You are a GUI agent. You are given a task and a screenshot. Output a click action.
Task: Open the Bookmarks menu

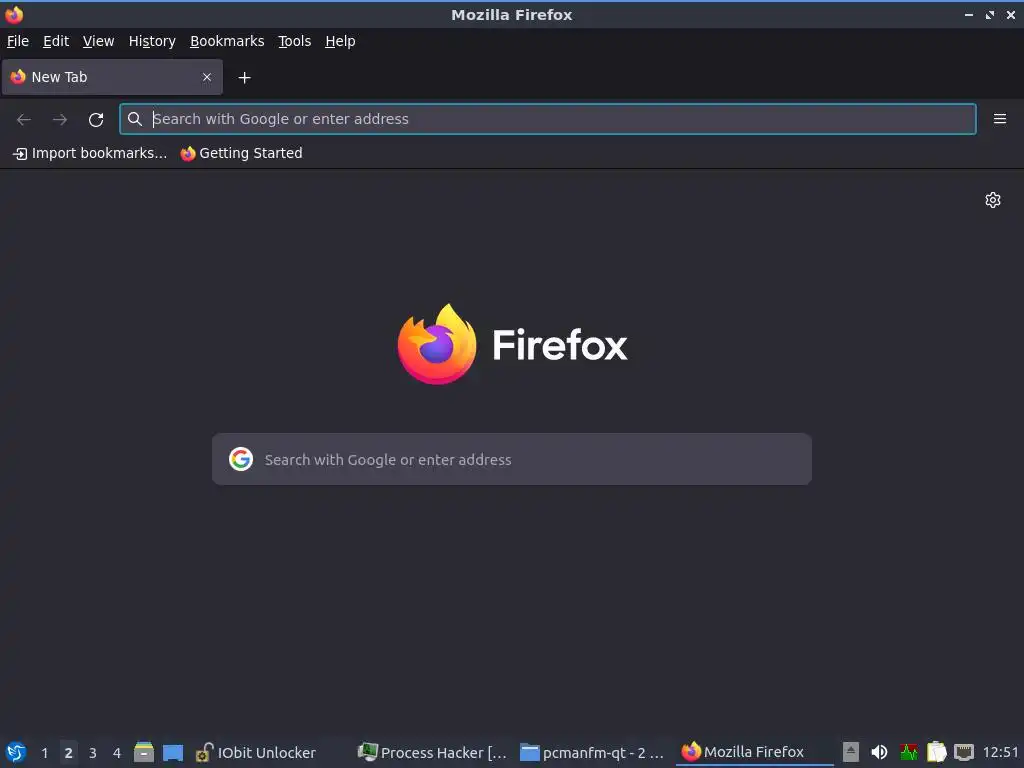click(227, 41)
